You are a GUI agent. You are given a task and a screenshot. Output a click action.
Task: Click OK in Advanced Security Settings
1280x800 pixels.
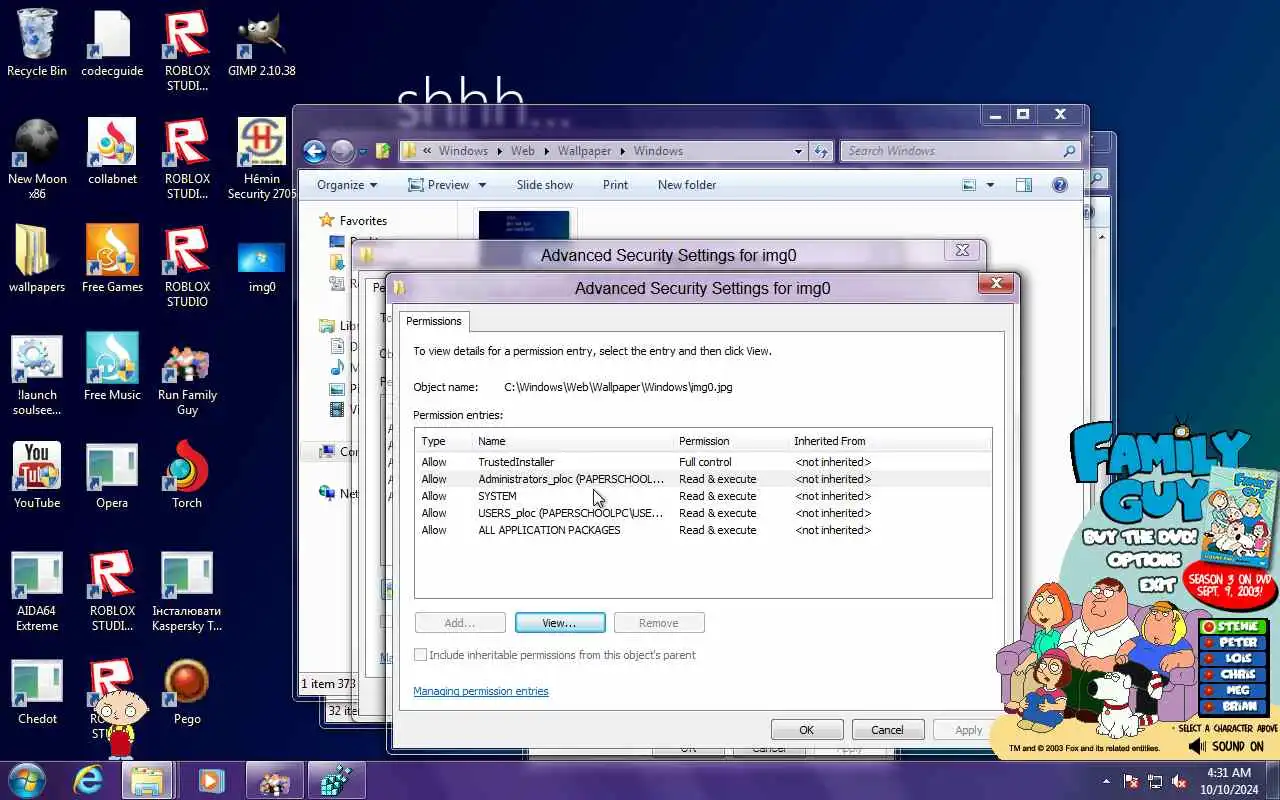click(807, 730)
